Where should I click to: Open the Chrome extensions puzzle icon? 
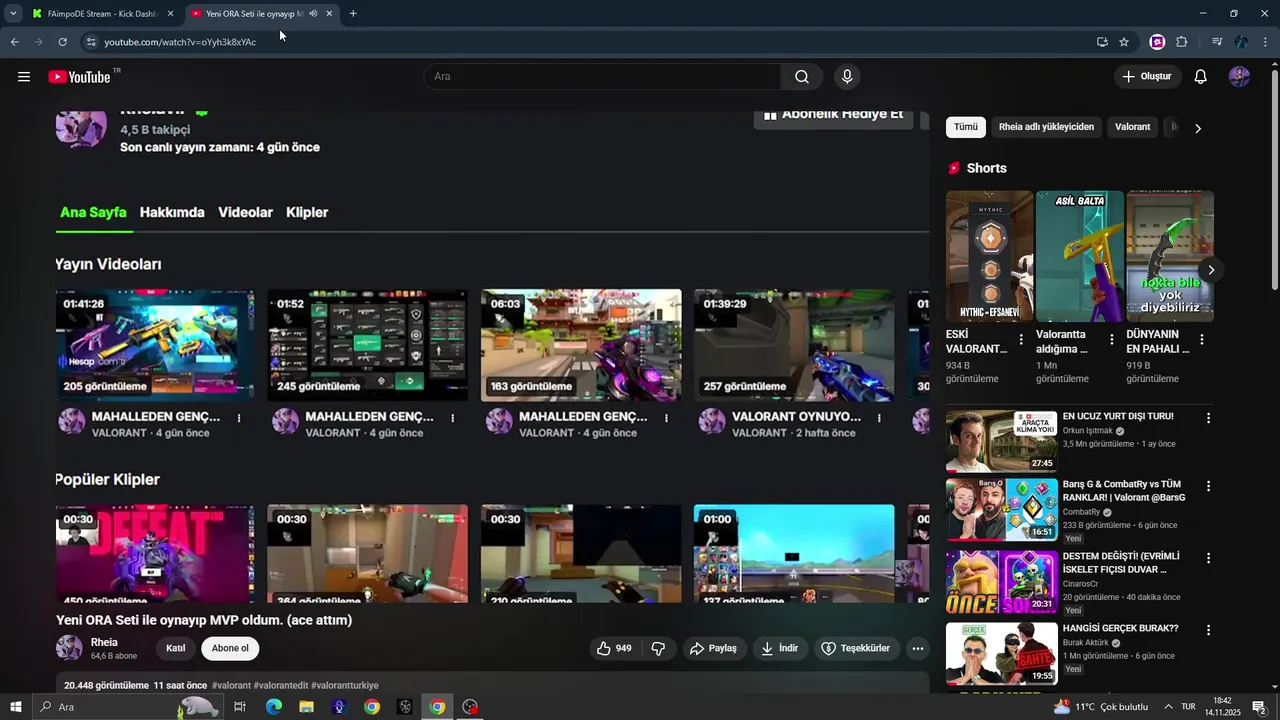(1182, 42)
